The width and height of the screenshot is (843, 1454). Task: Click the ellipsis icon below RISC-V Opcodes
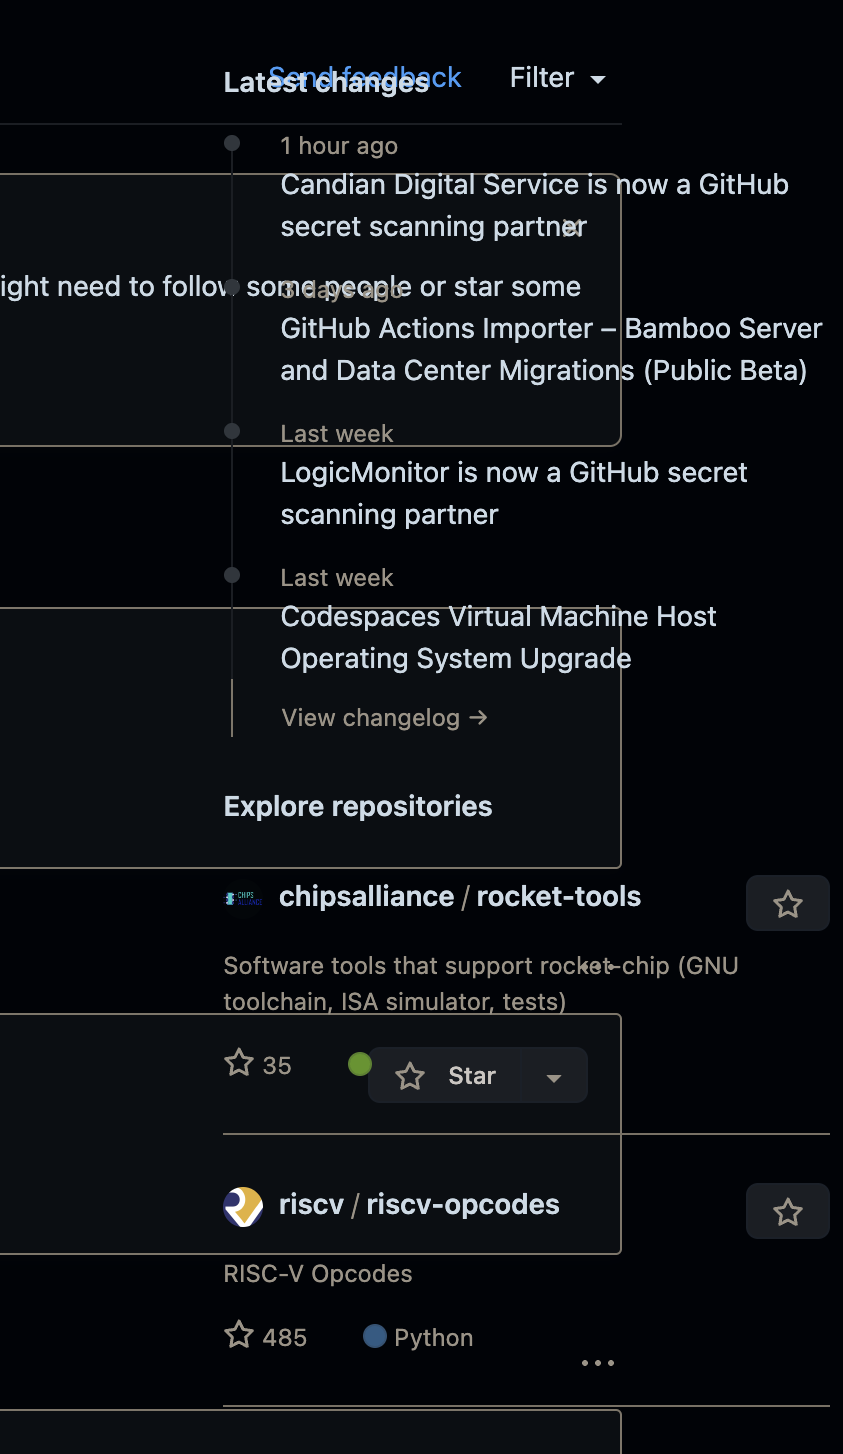597,1362
